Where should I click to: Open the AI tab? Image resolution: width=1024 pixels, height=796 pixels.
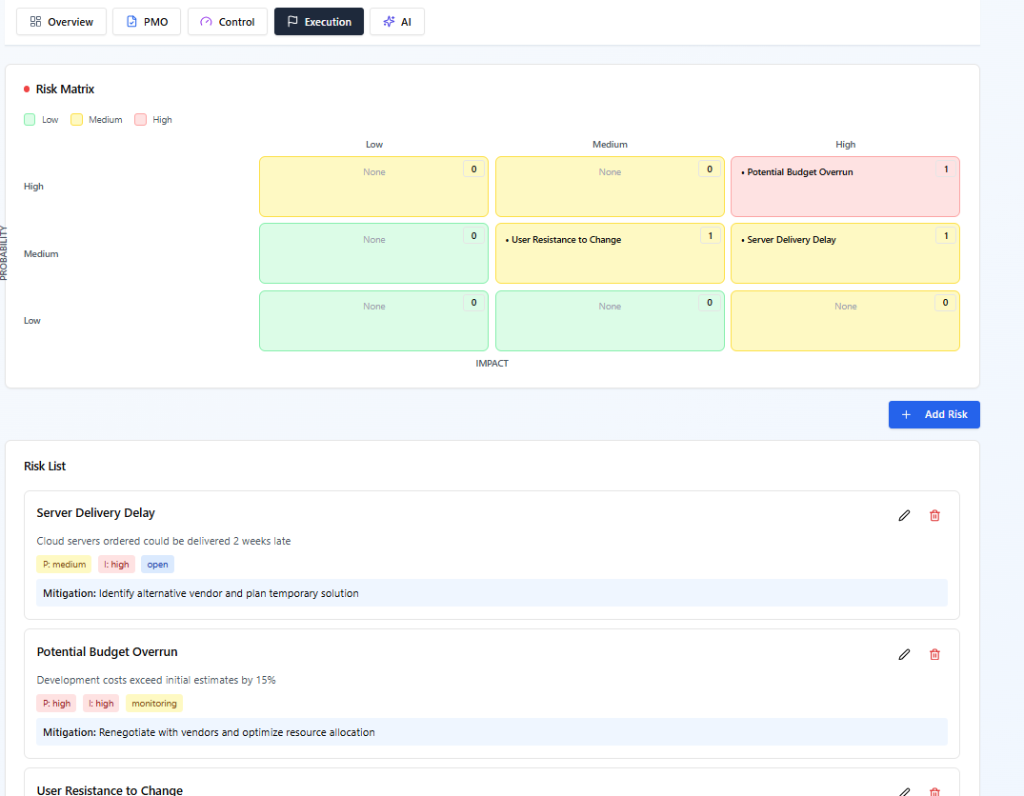(397, 22)
